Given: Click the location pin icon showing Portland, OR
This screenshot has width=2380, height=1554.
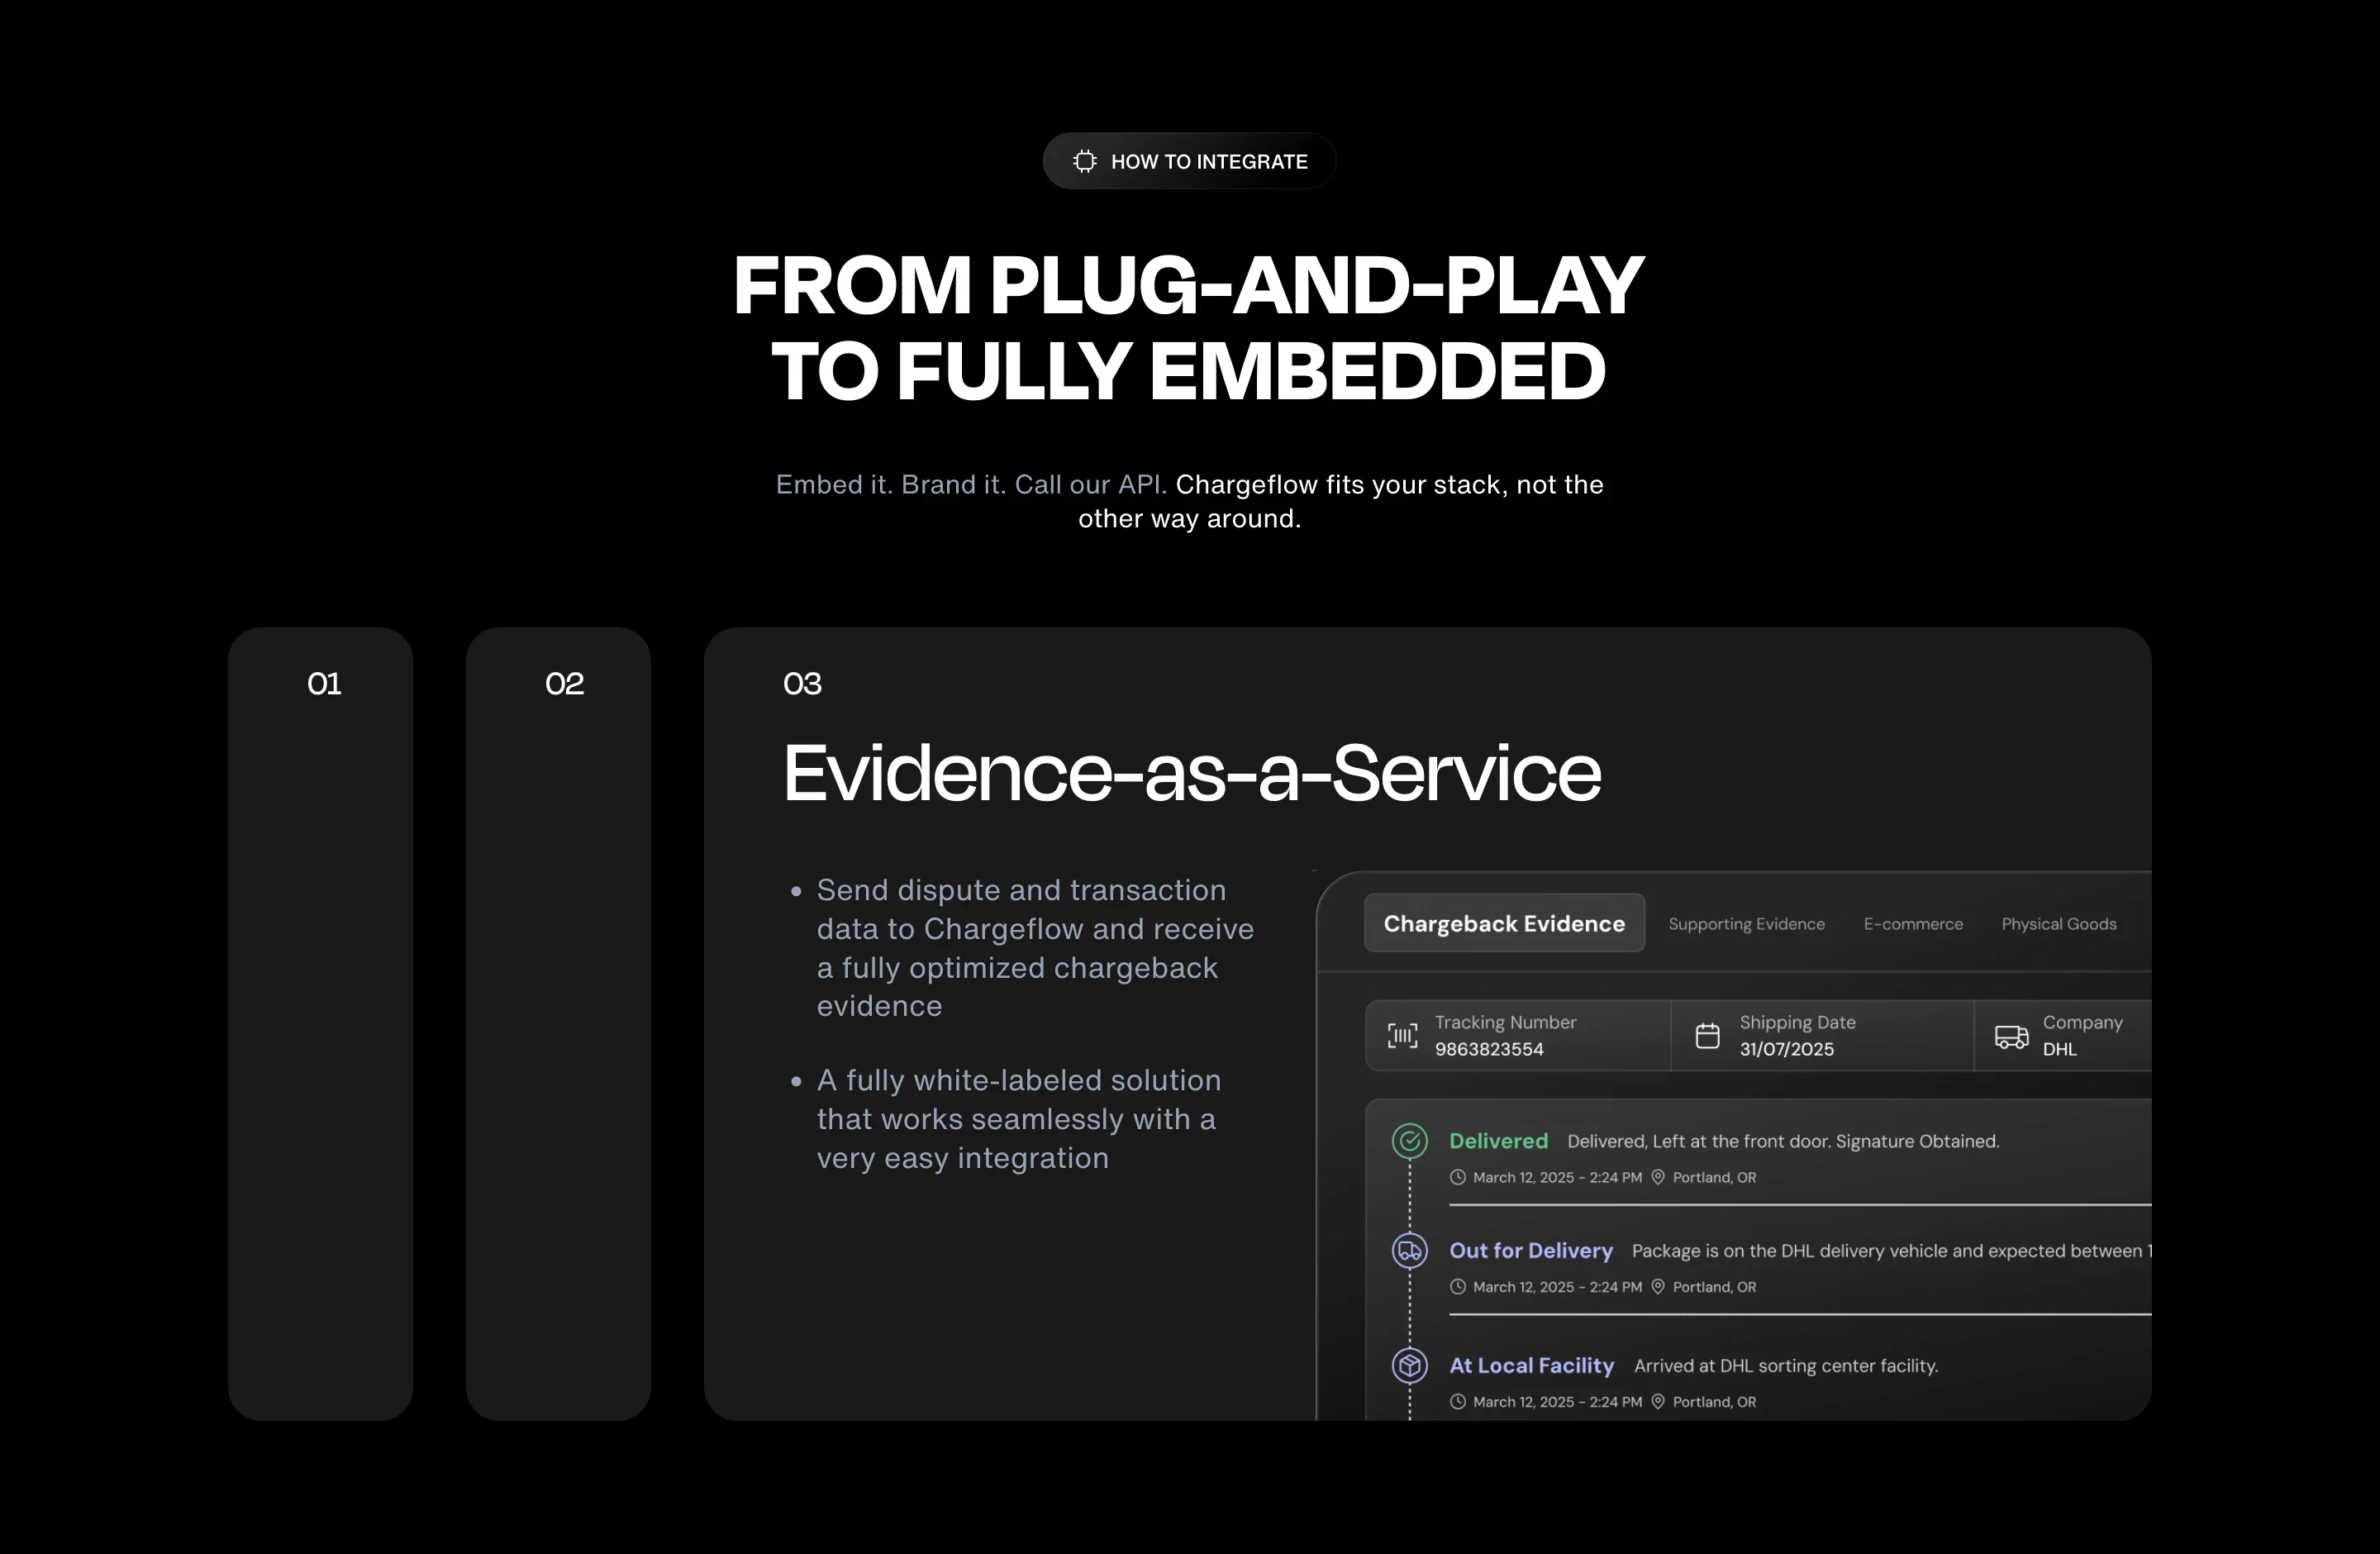Looking at the screenshot, I should (1656, 1177).
